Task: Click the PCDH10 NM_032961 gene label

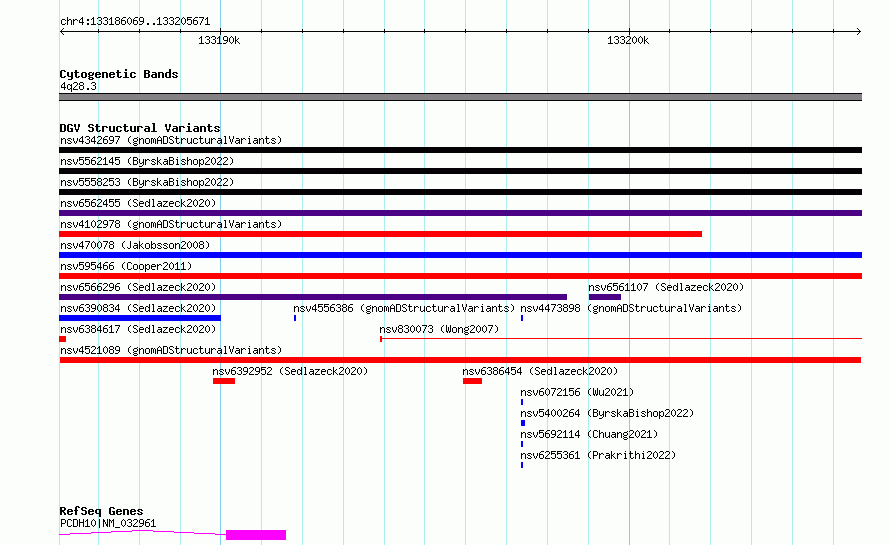Action: pos(108,523)
